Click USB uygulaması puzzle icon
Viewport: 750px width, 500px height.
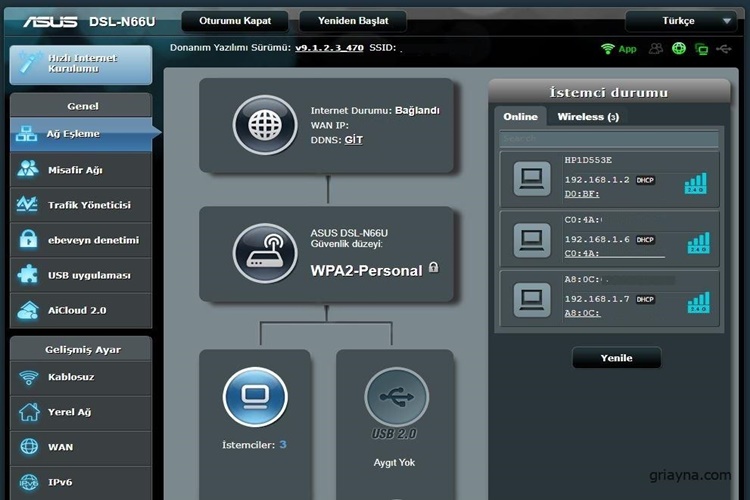(x=27, y=275)
